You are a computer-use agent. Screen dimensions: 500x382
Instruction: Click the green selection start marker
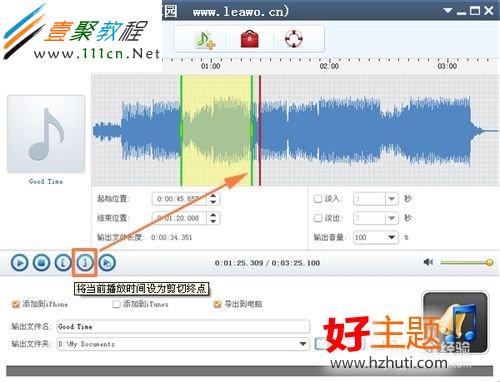(182, 130)
